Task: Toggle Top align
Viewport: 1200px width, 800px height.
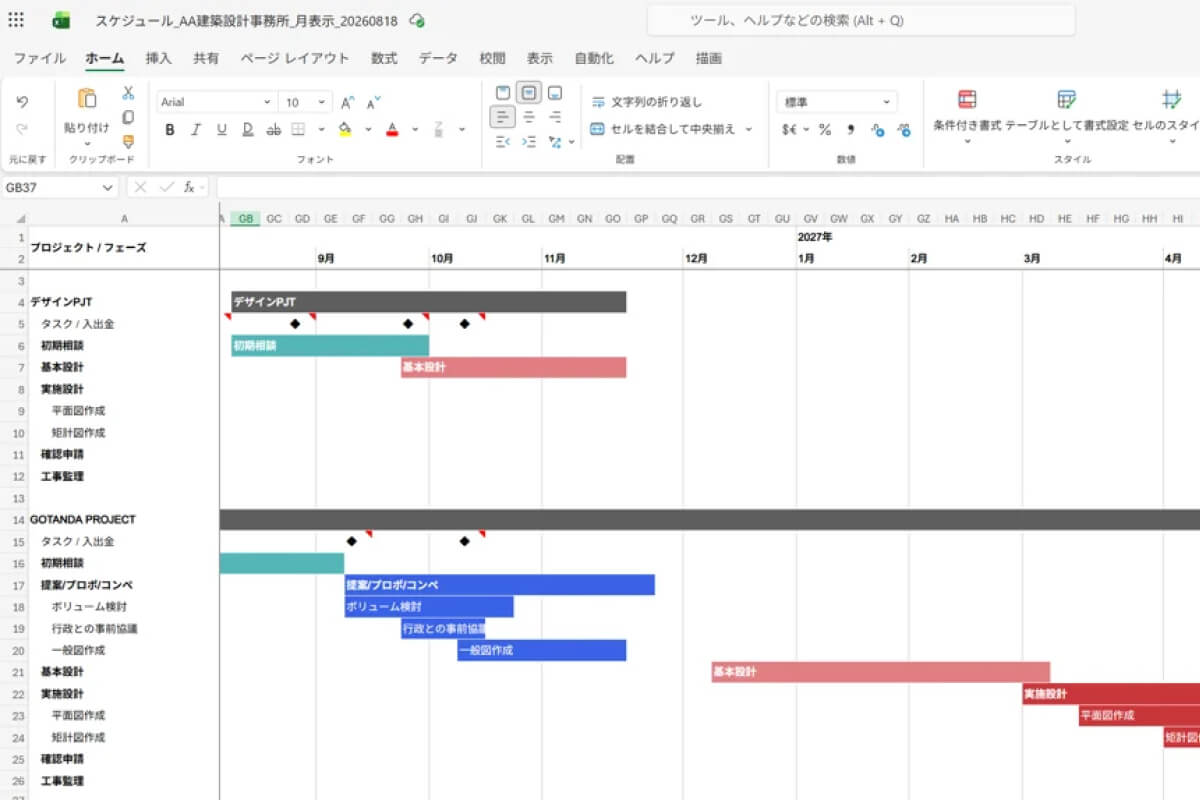Action: [x=503, y=93]
